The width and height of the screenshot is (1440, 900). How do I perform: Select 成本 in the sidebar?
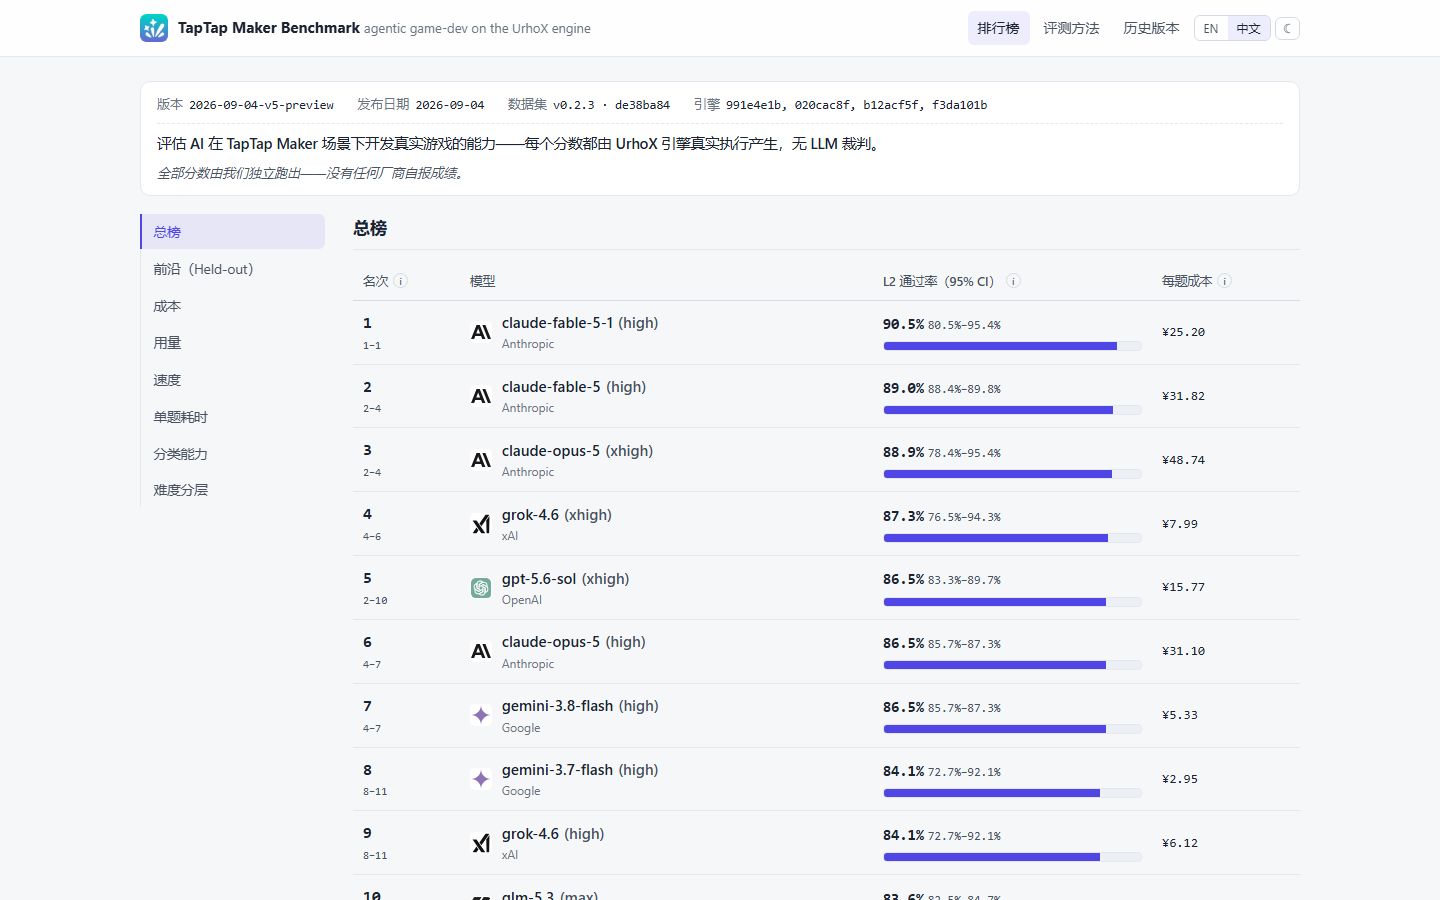pyautogui.click(x=232, y=306)
